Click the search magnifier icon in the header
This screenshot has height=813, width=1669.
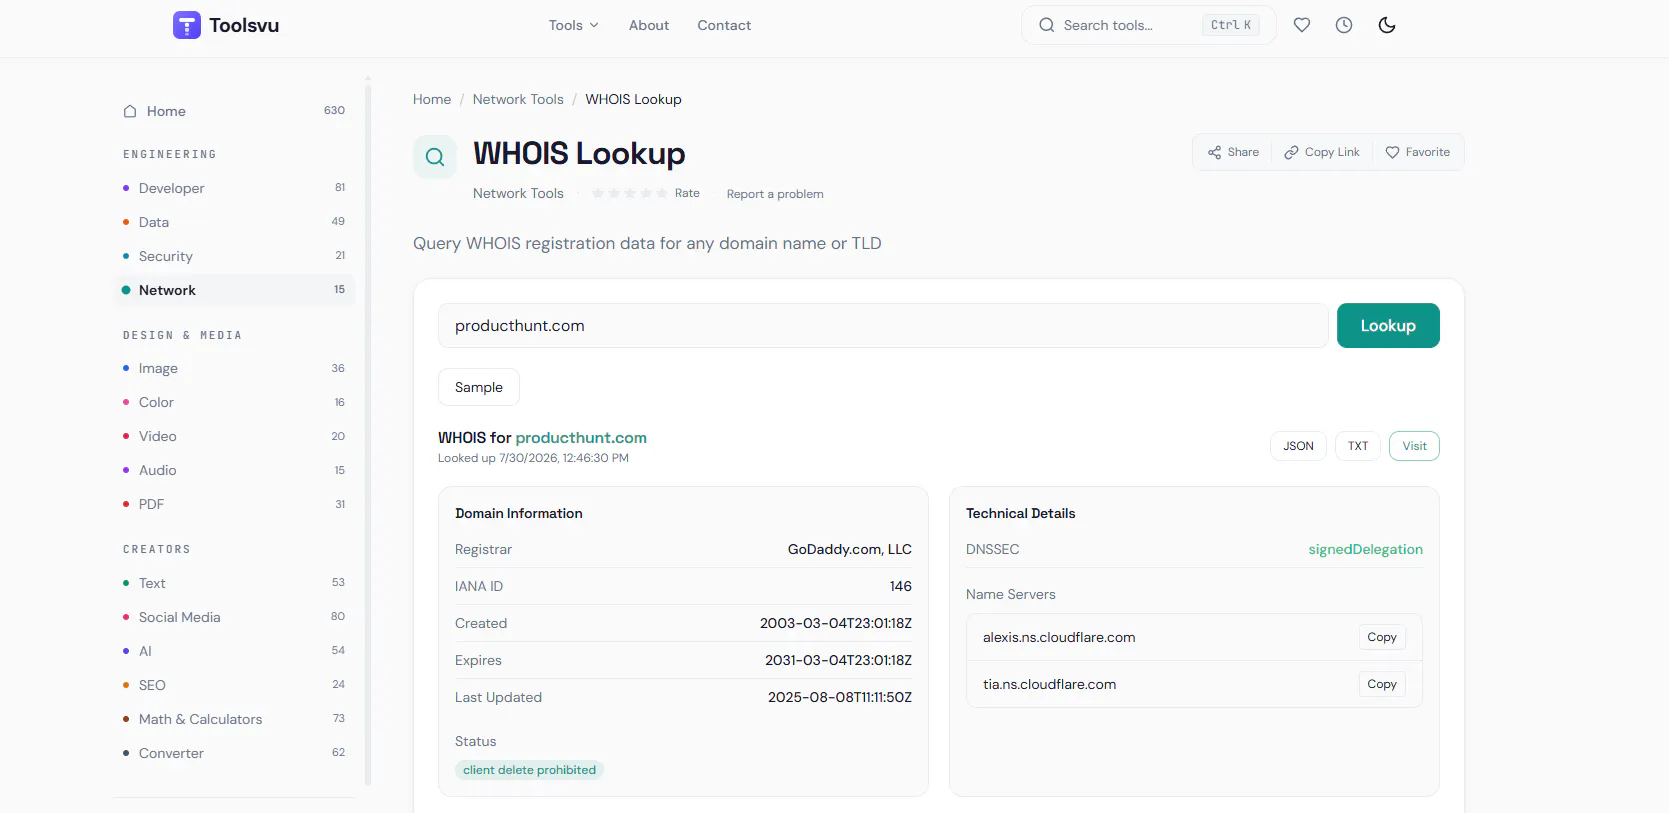tap(1047, 25)
